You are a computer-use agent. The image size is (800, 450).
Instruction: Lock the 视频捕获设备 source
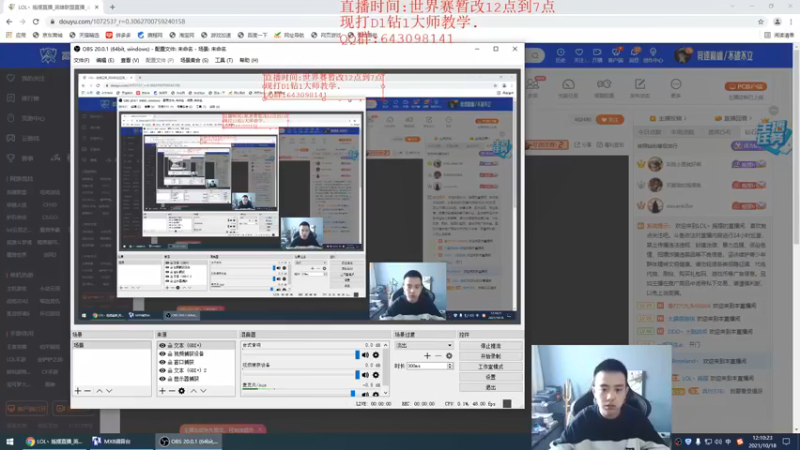point(170,354)
